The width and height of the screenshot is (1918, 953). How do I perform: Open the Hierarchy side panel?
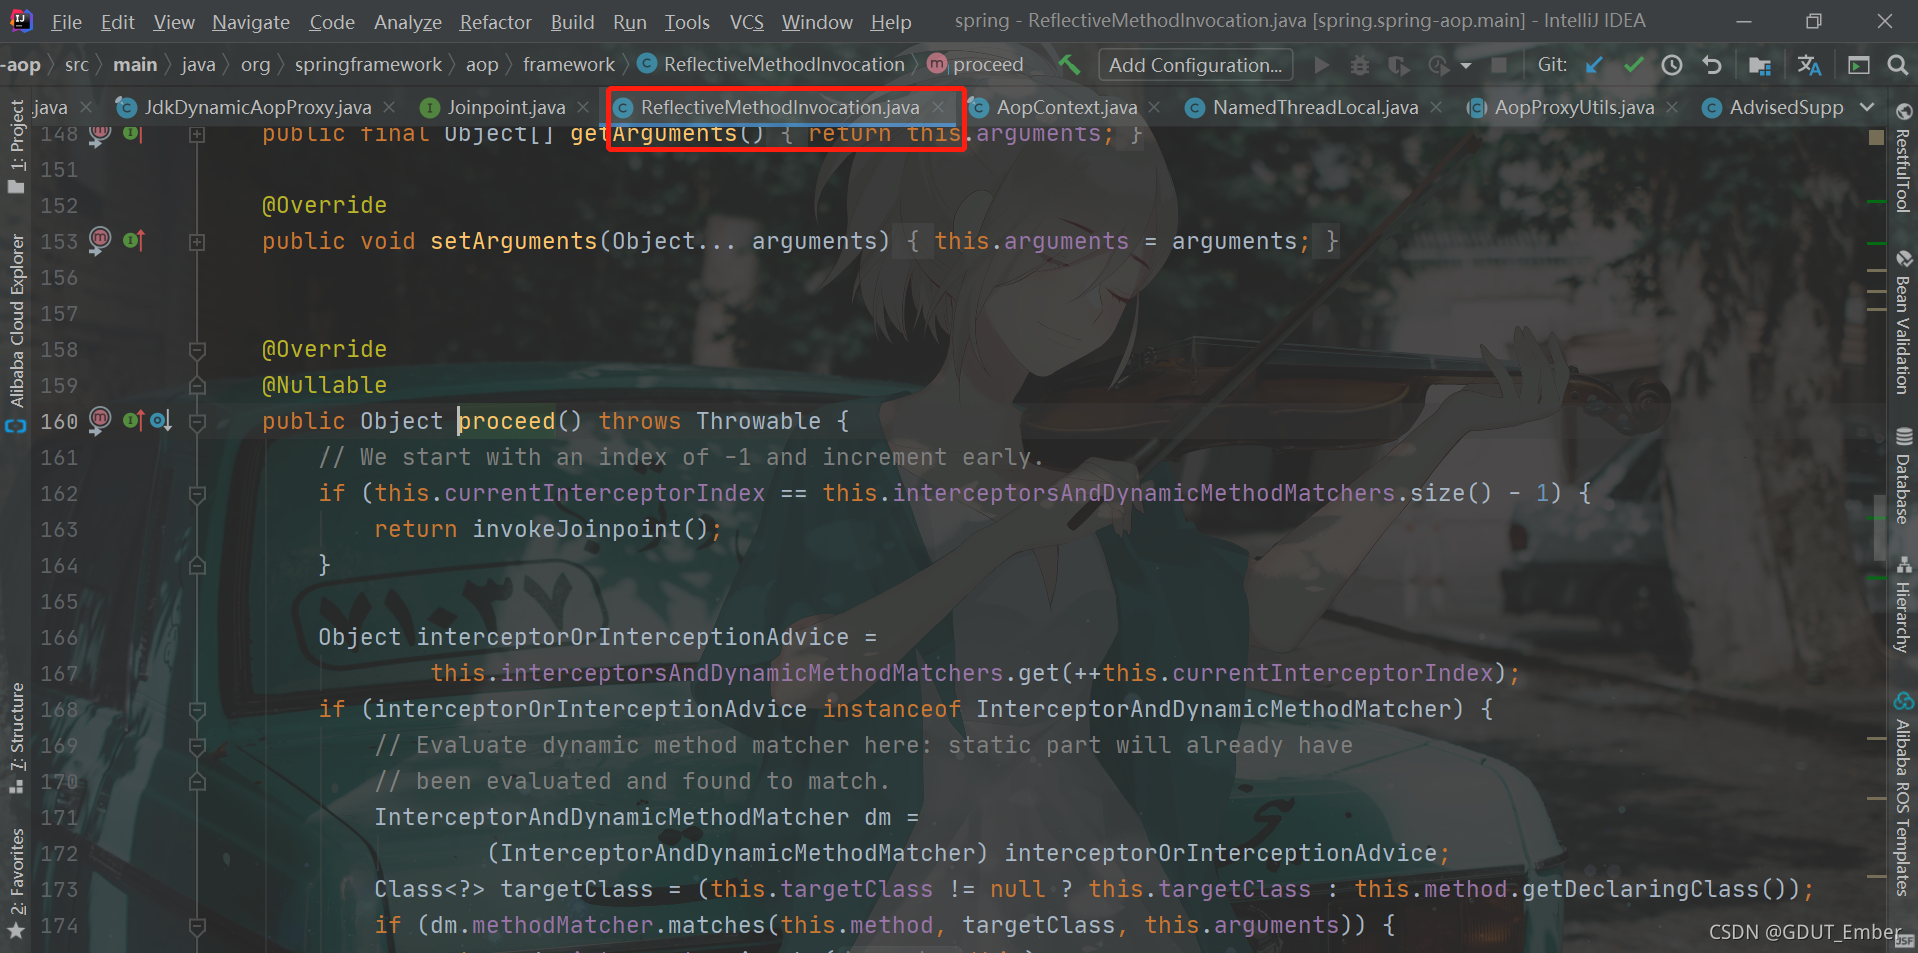(x=1903, y=604)
